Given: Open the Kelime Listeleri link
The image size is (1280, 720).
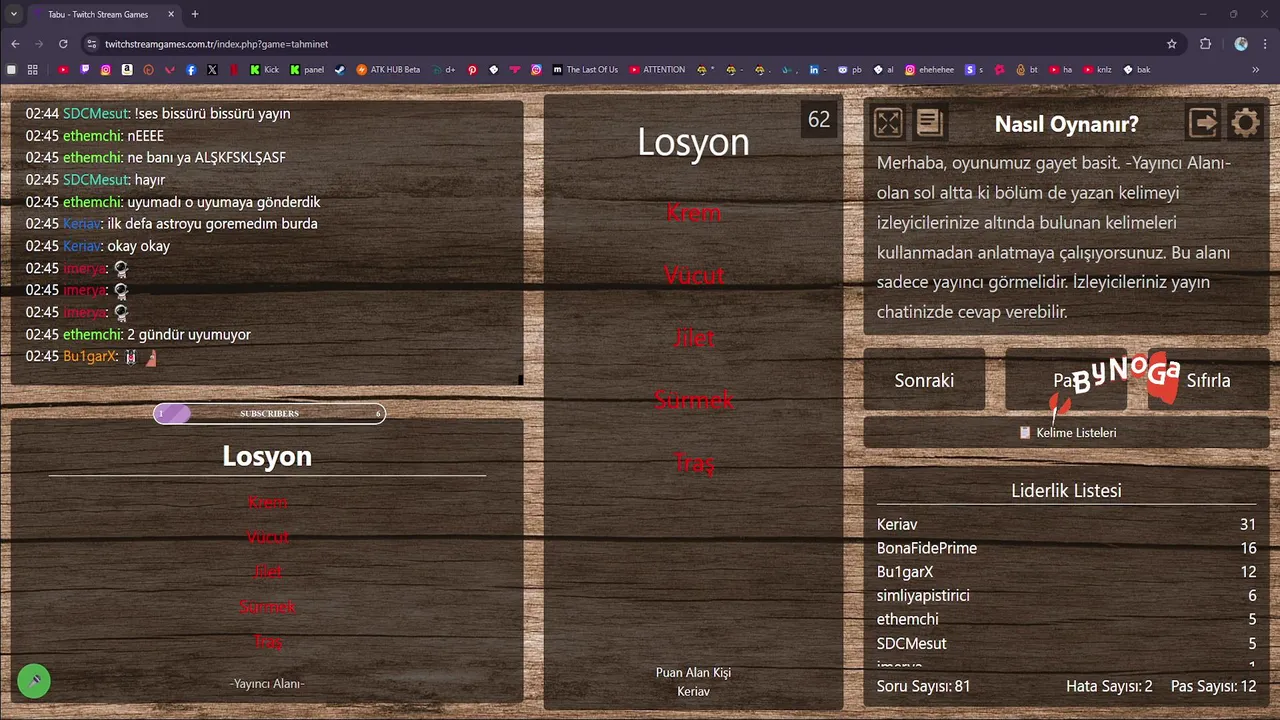Looking at the screenshot, I should coord(1067,433).
